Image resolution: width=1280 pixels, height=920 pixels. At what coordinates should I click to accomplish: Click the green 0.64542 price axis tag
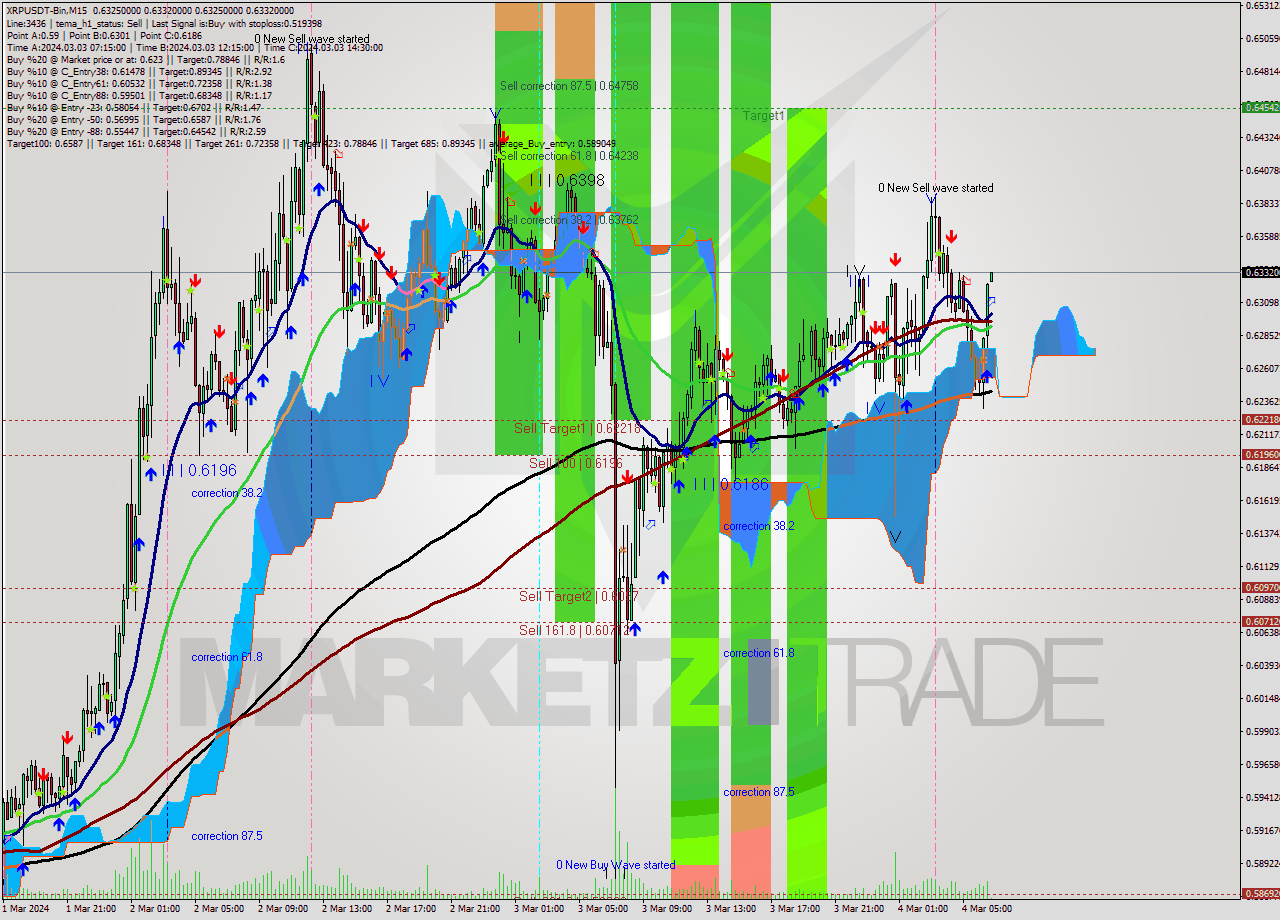tap(1260, 107)
